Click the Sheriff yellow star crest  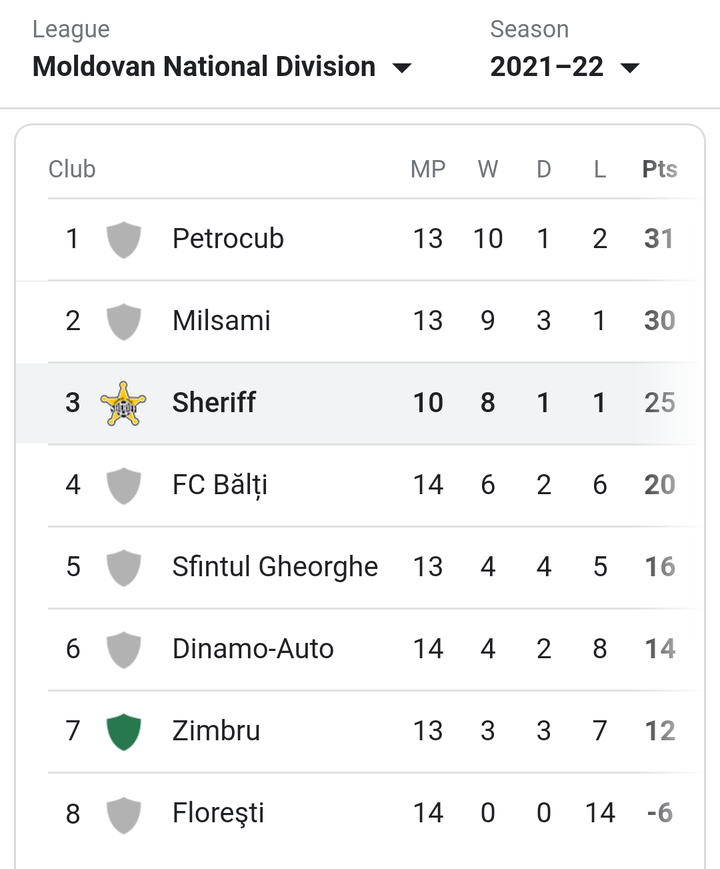[x=123, y=403]
